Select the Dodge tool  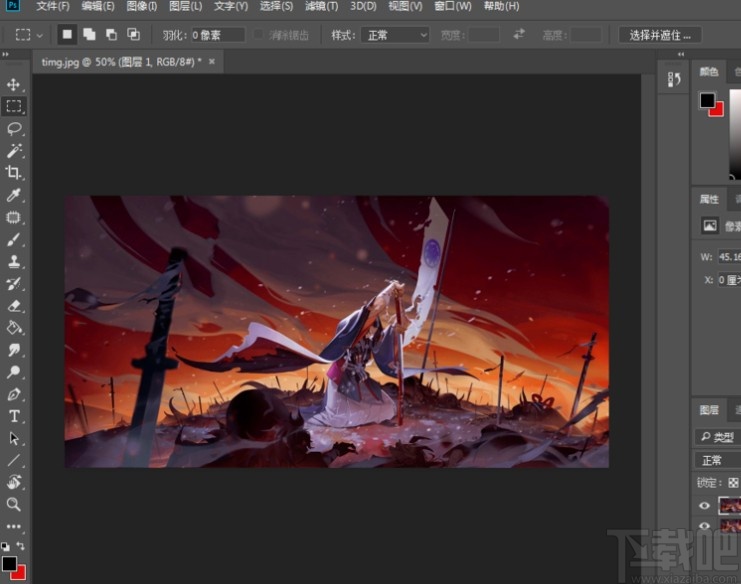tap(13, 372)
